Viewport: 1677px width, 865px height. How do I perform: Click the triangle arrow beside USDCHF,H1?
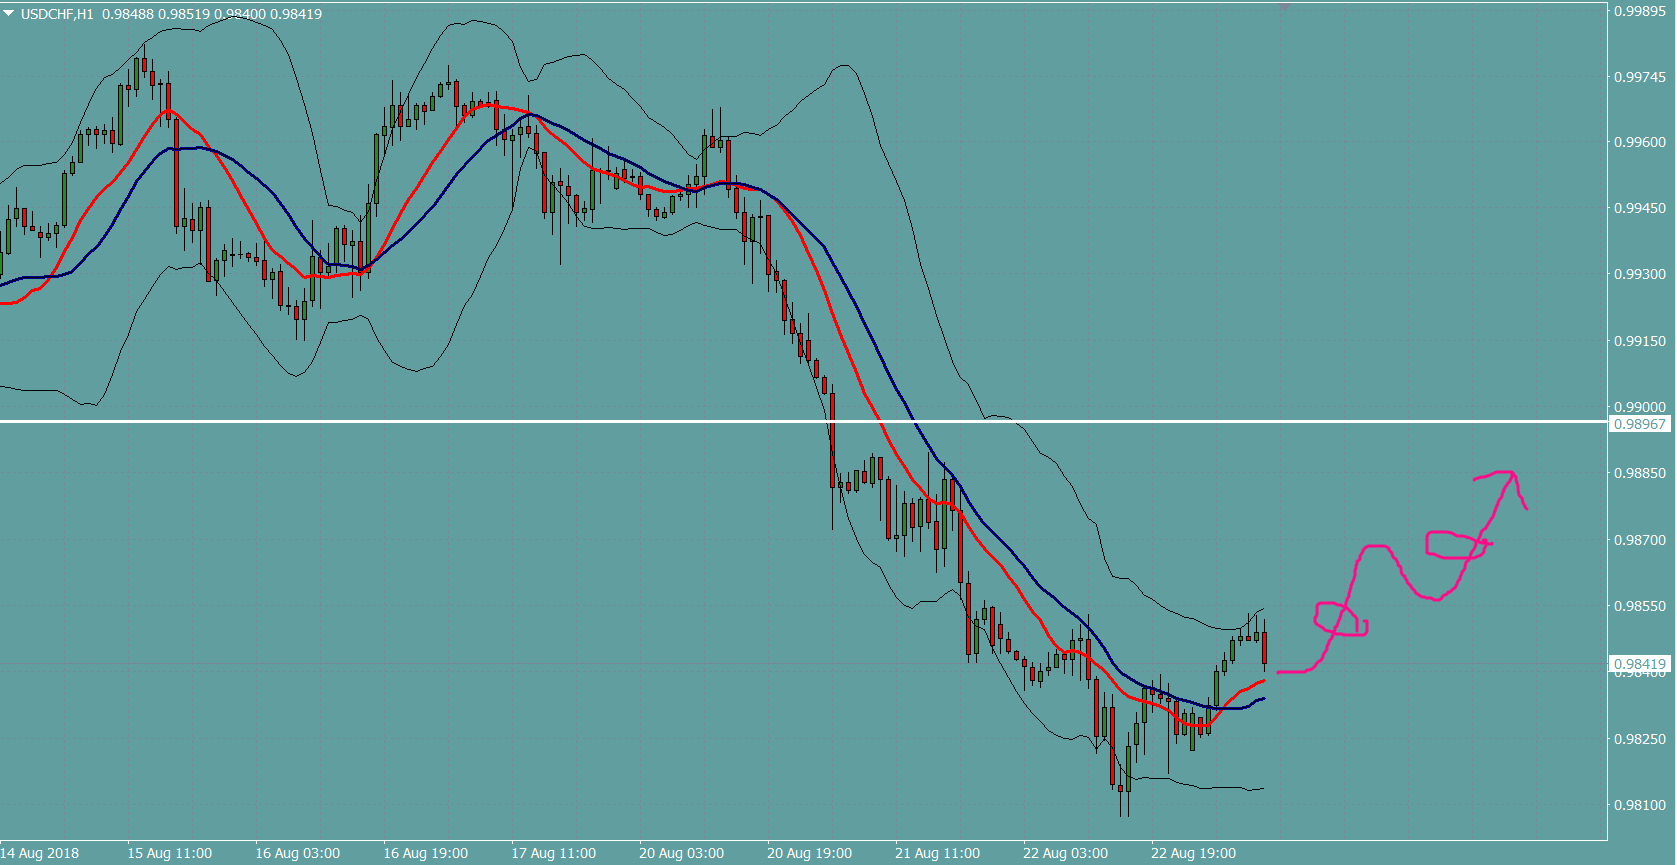(x=9, y=14)
